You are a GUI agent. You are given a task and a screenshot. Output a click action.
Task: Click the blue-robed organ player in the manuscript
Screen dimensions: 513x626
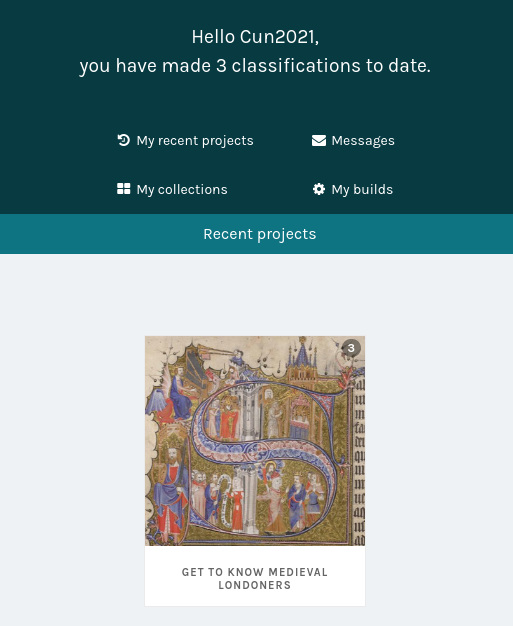point(180,393)
